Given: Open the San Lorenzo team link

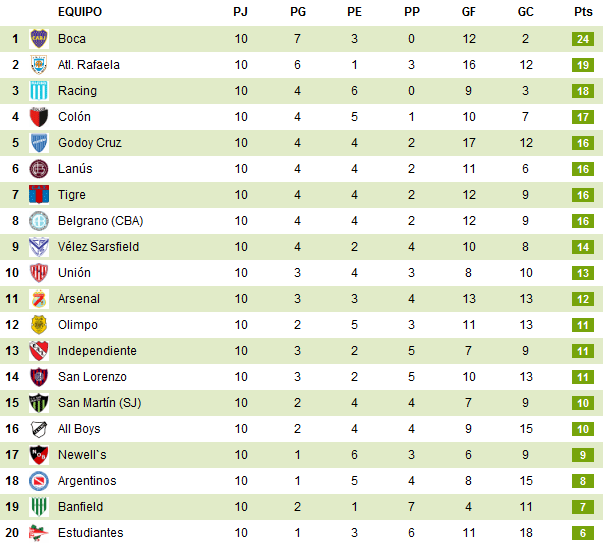Looking at the screenshot, I should 92,377.
